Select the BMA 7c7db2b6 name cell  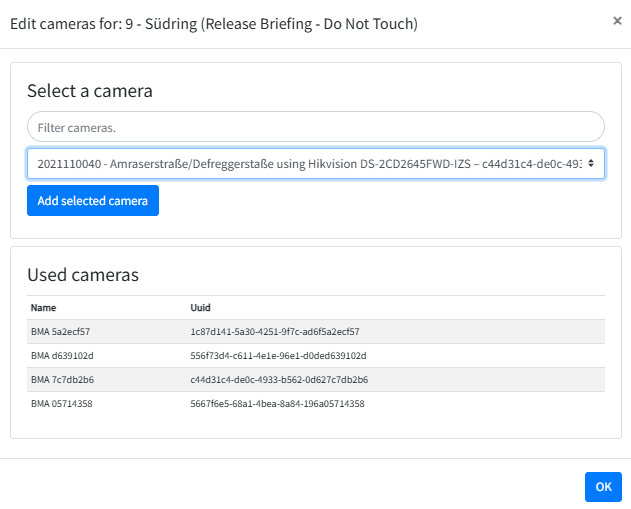tap(62, 379)
